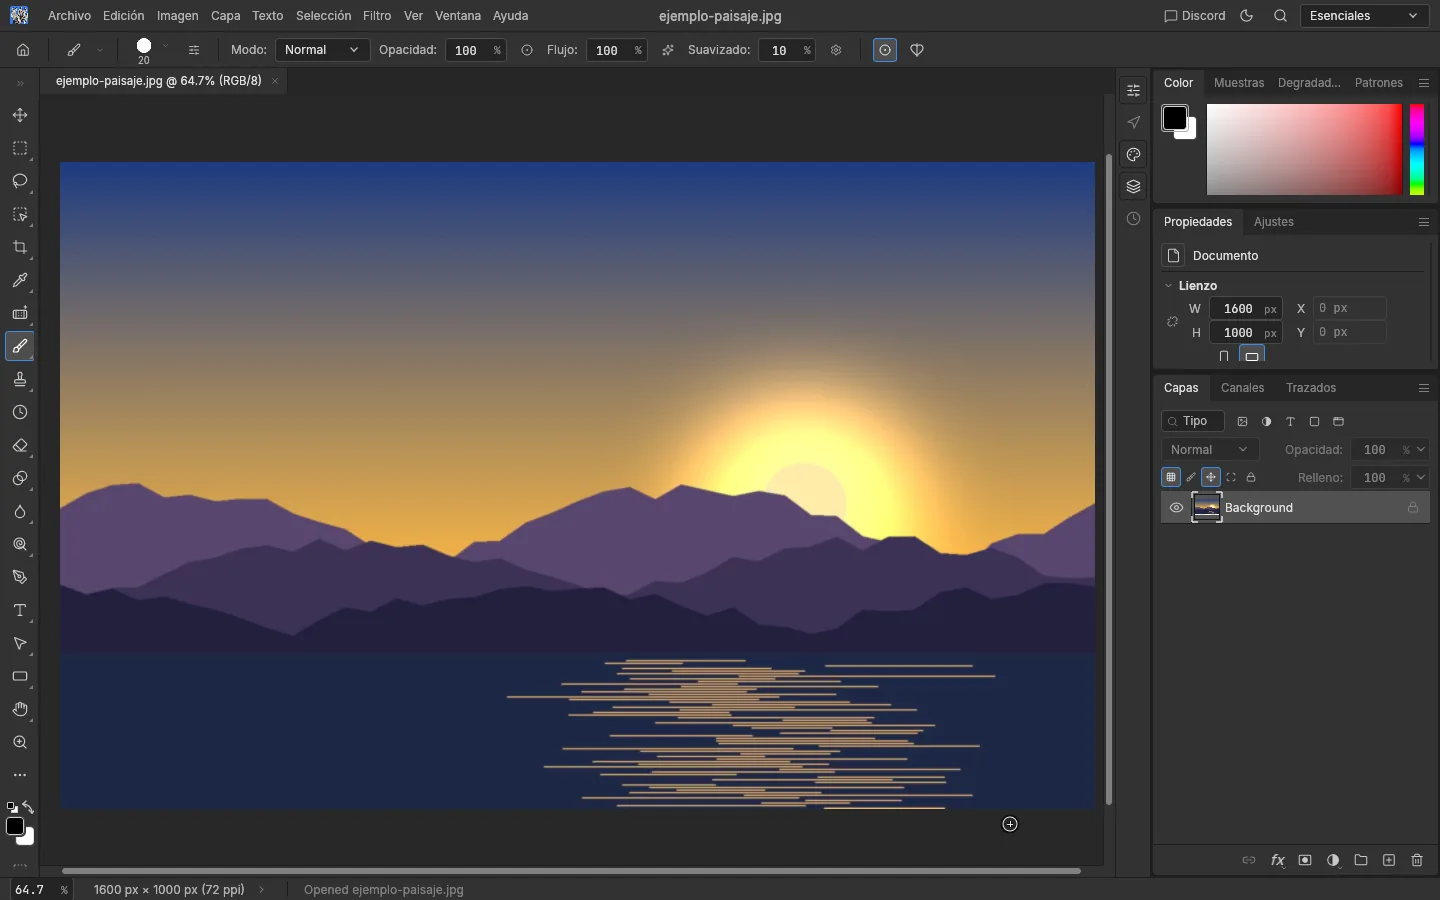Toggle lock all padlock button
The width and height of the screenshot is (1440, 900).
tap(1251, 477)
